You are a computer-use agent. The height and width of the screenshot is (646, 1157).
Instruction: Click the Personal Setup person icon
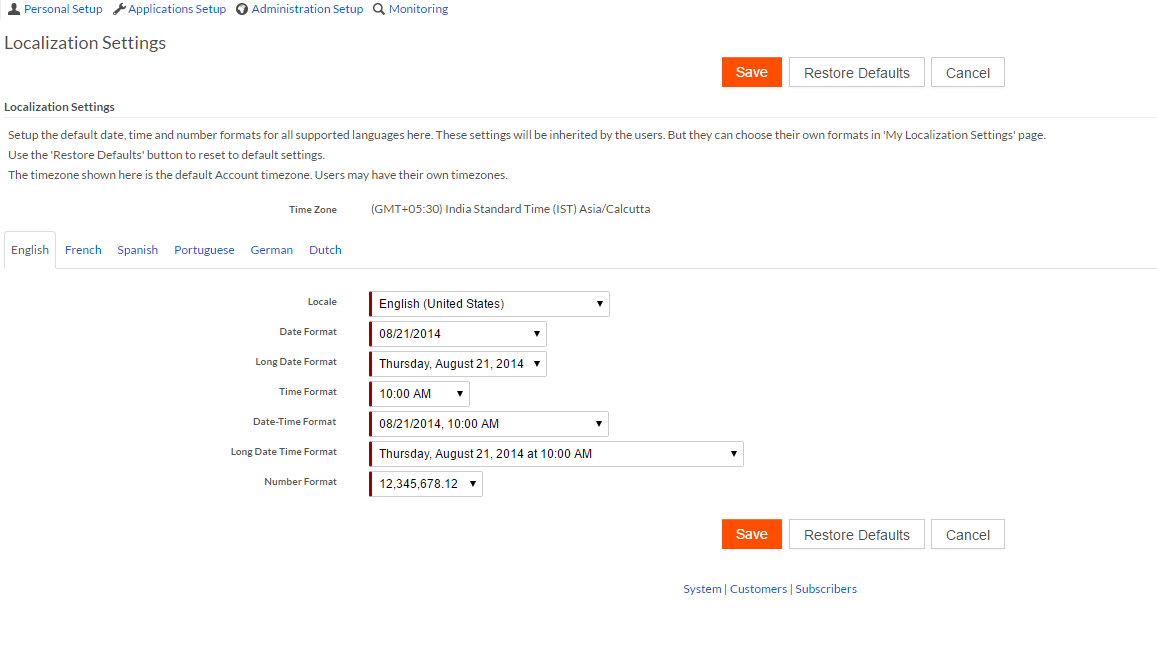(13, 9)
